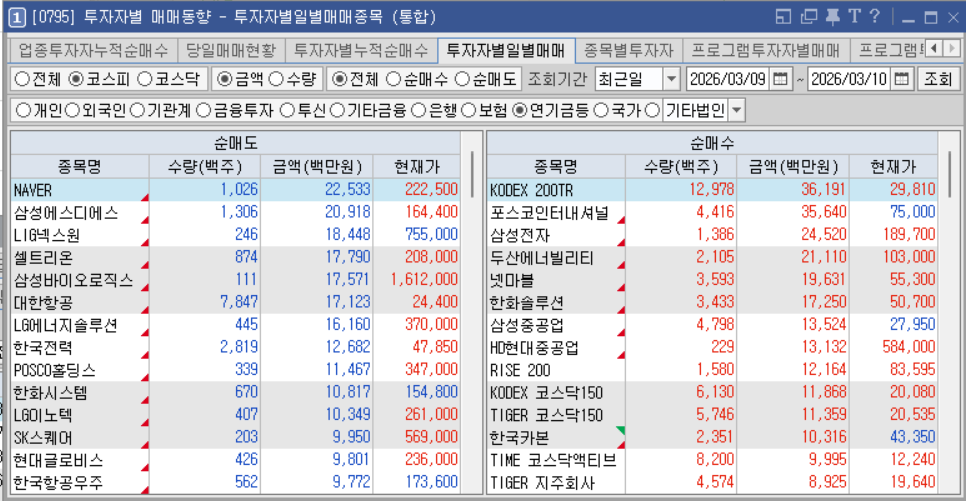
Task: Select TIGER 지주회사 row
Action: point(712,482)
